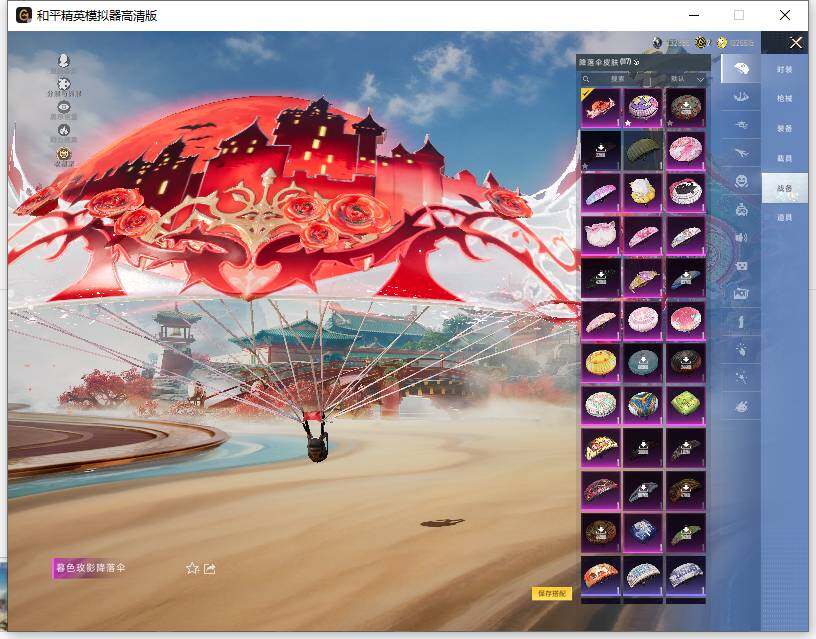The image size is (816, 639).
Task: Switch to the 战备 tab
Action: [784, 188]
